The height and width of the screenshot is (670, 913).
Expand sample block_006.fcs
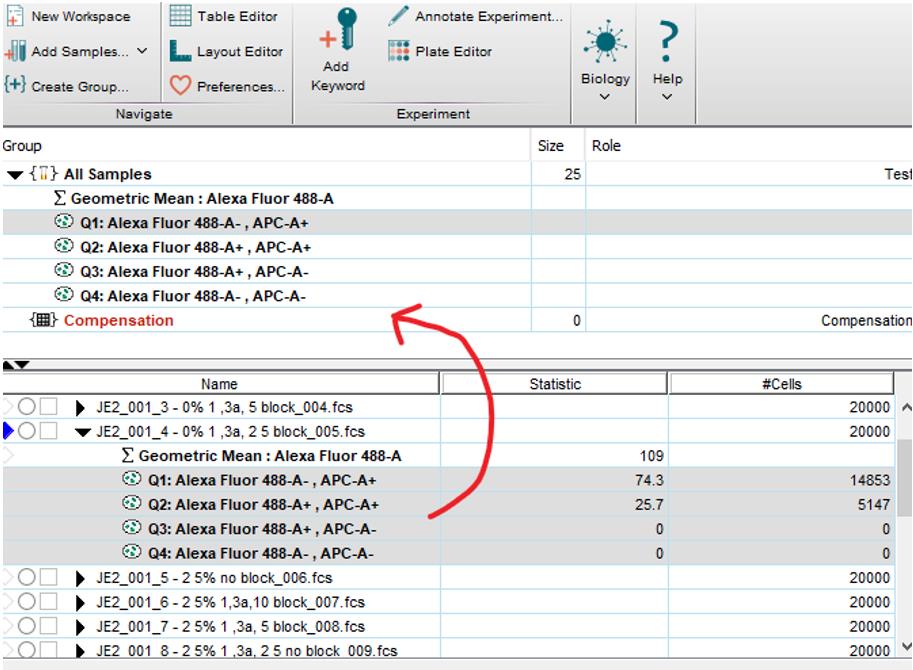[80, 578]
